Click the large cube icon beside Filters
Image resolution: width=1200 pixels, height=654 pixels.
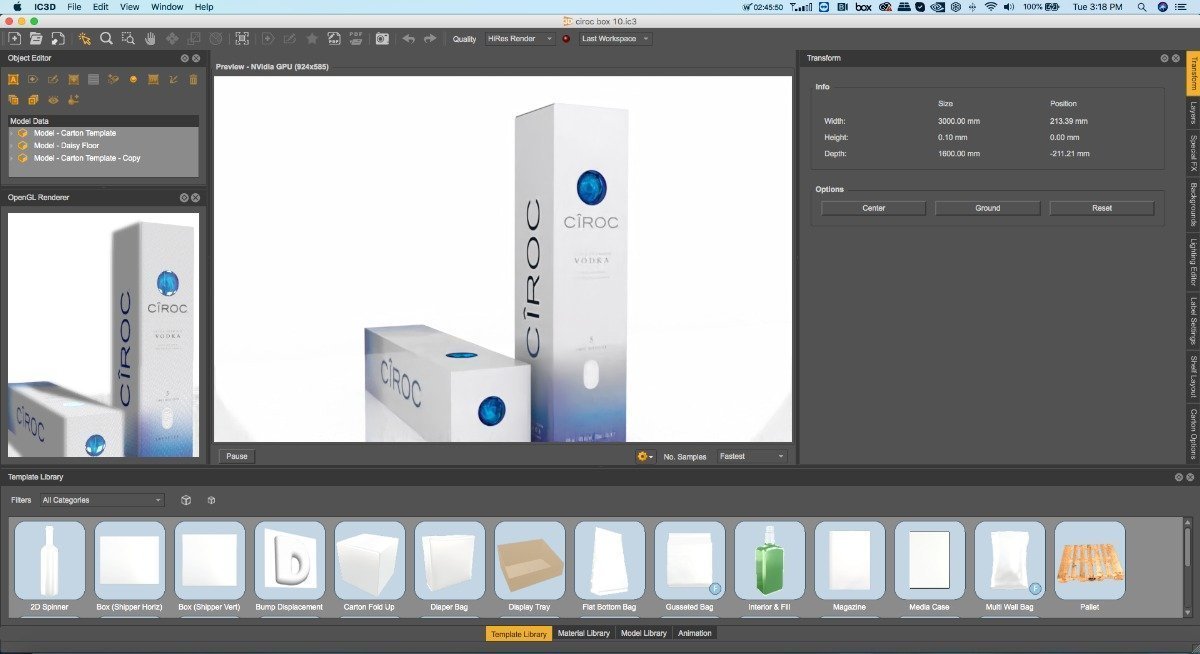coord(186,500)
